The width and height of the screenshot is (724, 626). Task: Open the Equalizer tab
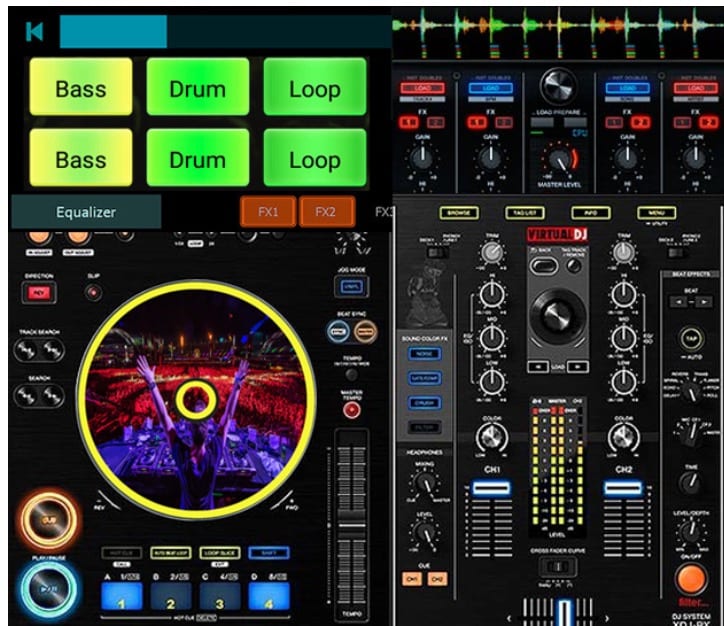click(86, 212)
